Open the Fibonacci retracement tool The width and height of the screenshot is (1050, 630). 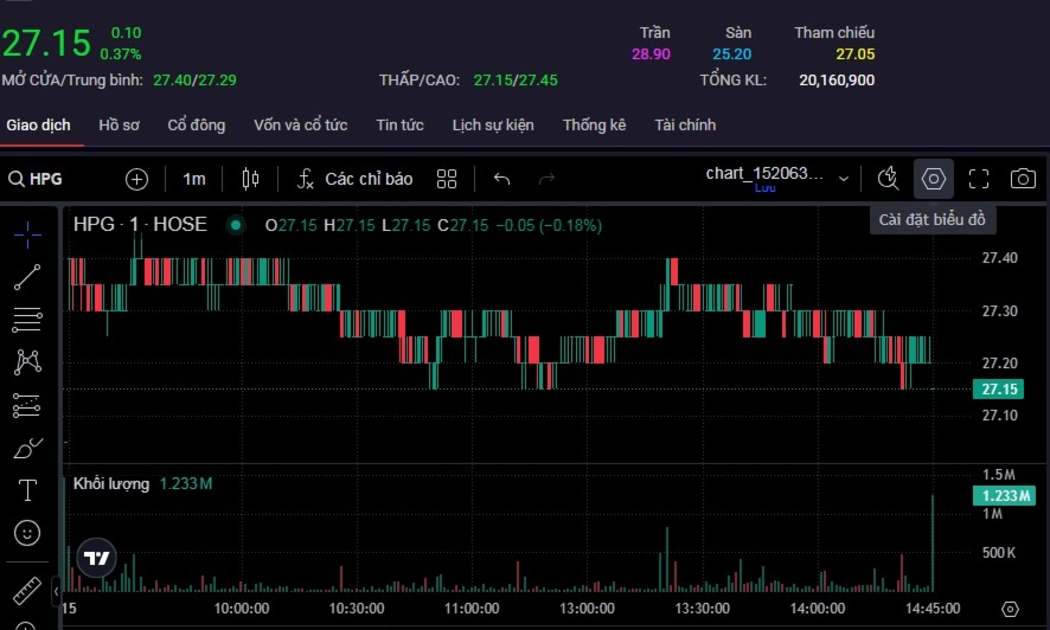pyautogui.click(x=27, y=320)
